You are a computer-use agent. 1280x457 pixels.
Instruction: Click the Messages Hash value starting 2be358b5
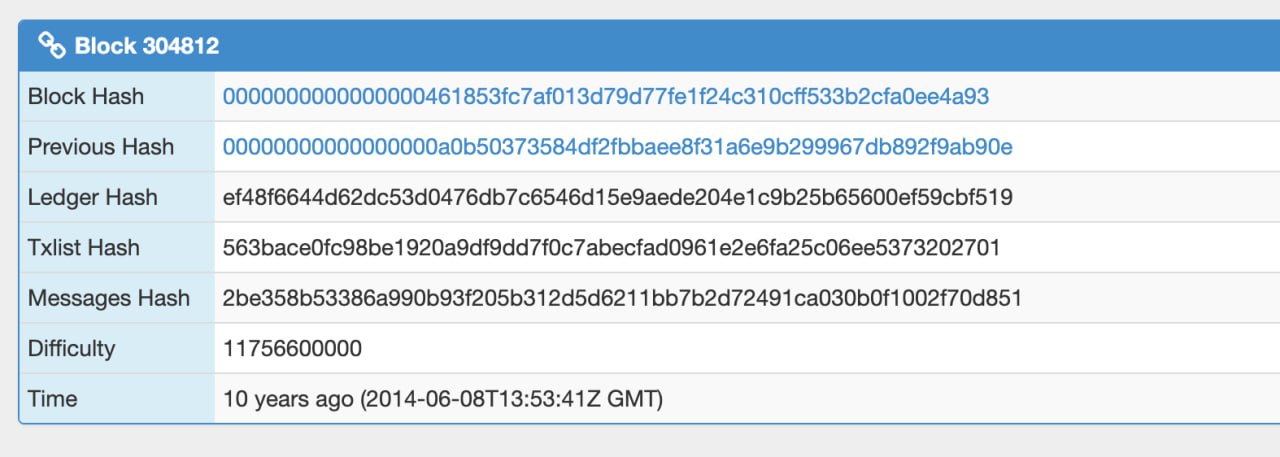pyautogui.click(x=622, y=298)
